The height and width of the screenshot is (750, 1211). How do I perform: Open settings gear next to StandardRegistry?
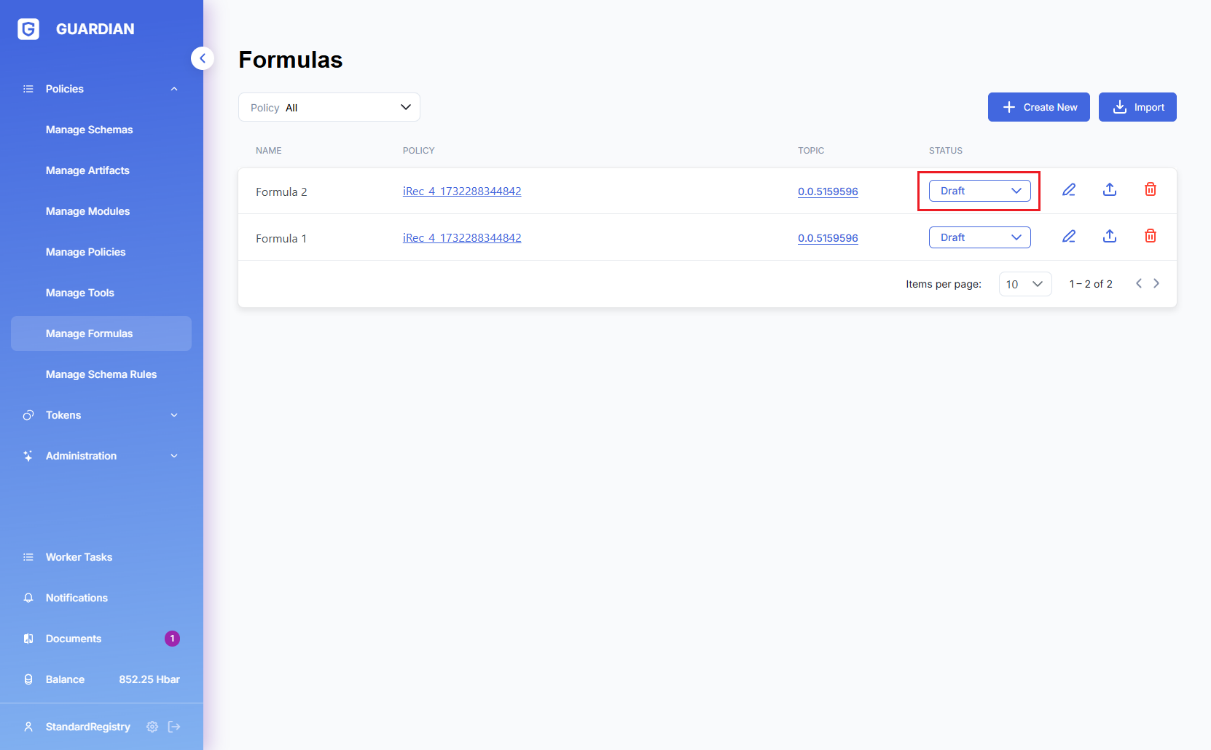pyautogui.click(x=152, y=727)
